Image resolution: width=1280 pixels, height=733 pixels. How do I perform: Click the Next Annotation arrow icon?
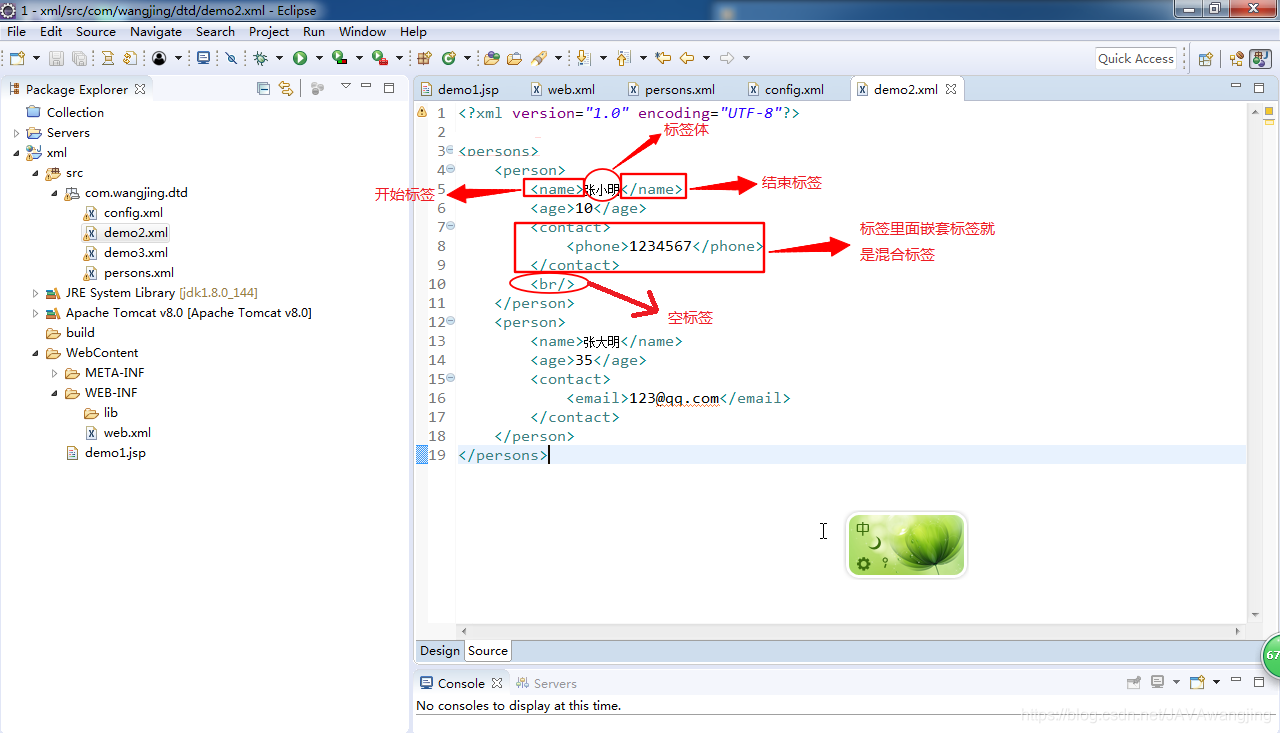584,58
